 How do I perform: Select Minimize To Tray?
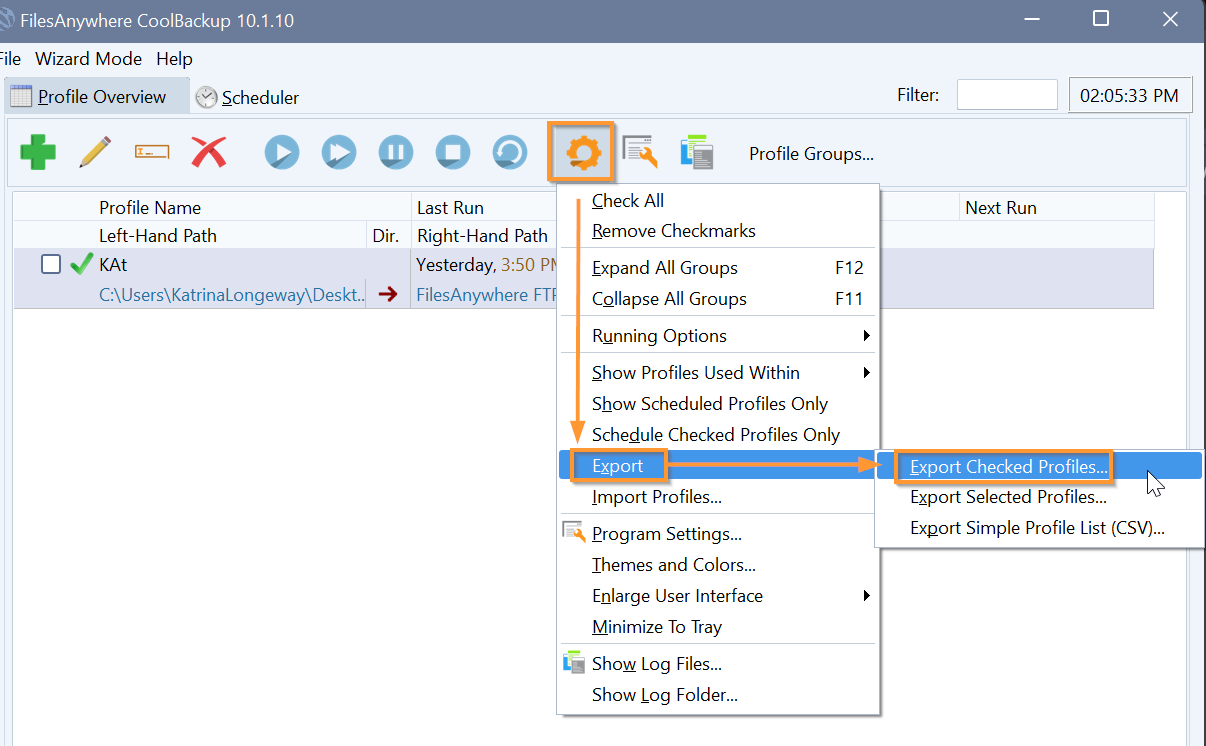(x=717, y=627)
